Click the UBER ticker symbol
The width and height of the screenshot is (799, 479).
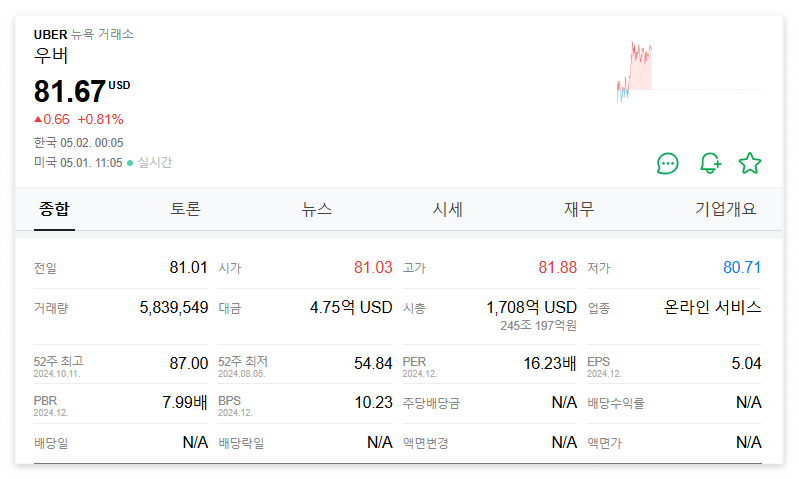point(50,35)
